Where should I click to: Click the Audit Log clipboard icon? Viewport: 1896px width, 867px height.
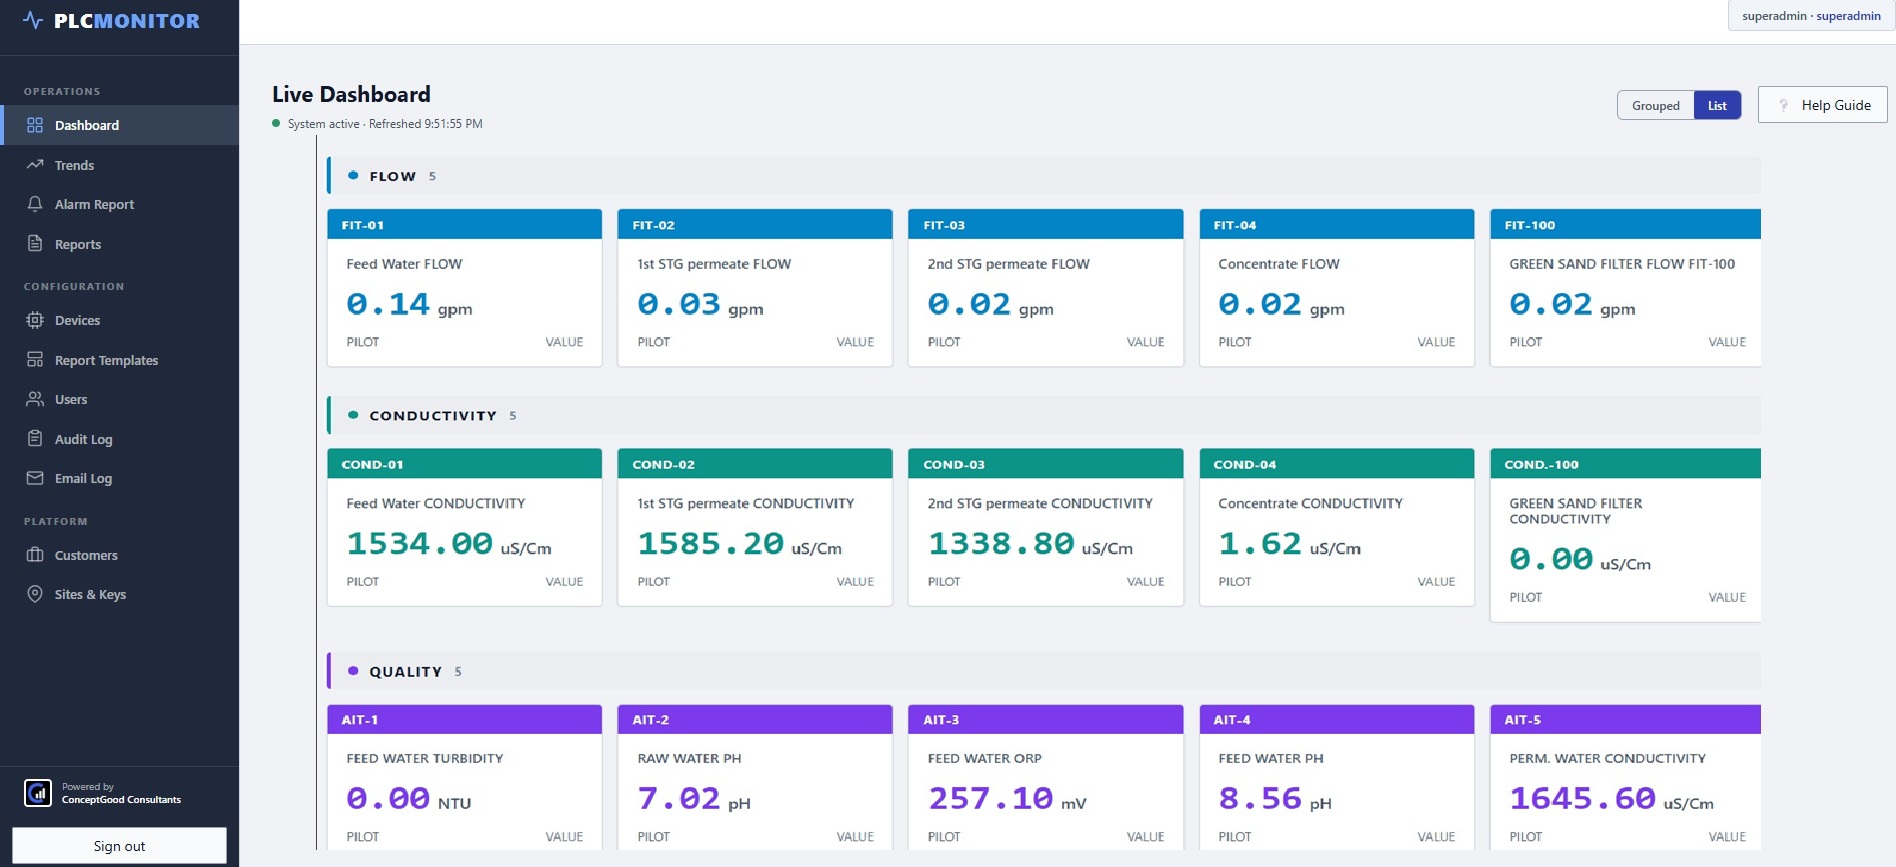tap(35, 439)
